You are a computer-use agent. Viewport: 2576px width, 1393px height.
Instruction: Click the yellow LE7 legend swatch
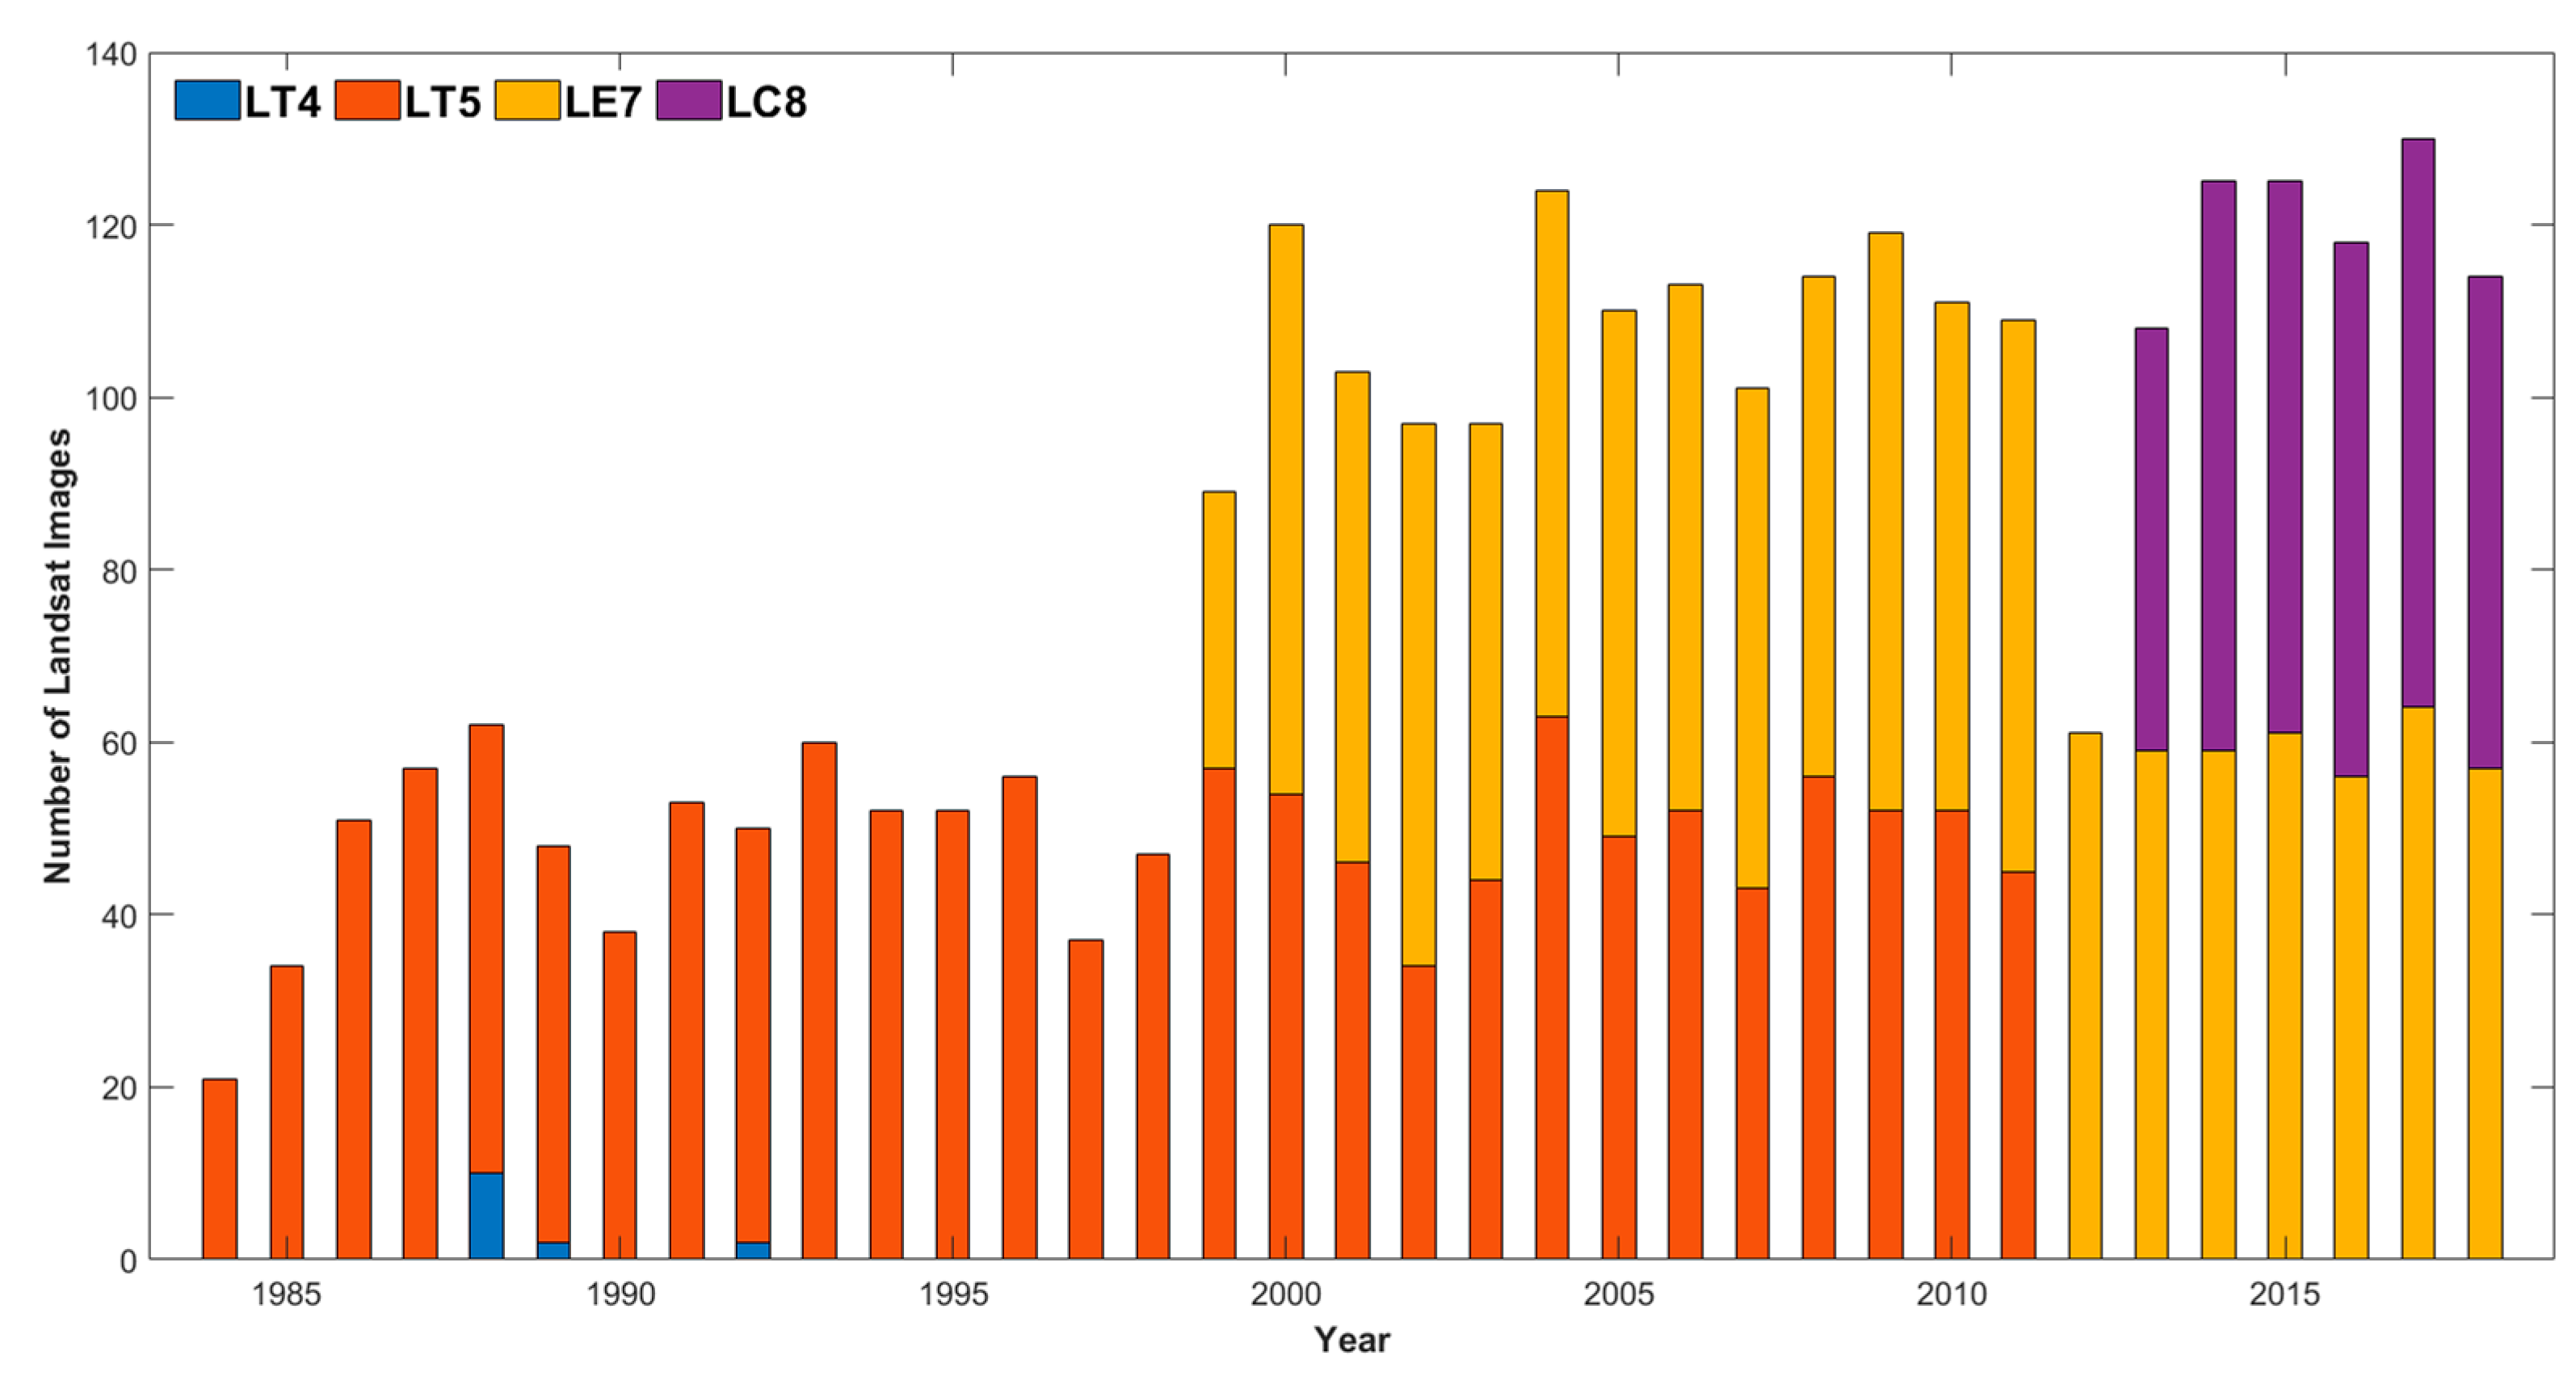pos(527,101)
